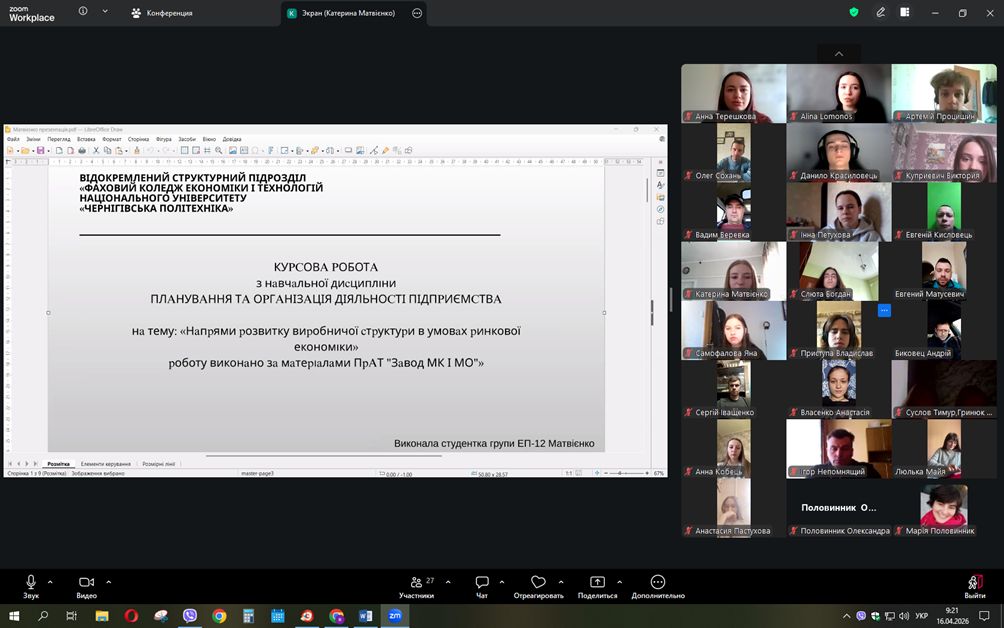Viewport: 1004px width, 628px height.
Task: Select Анна Терешкова video thumbnail
Action: click(733, 93)
